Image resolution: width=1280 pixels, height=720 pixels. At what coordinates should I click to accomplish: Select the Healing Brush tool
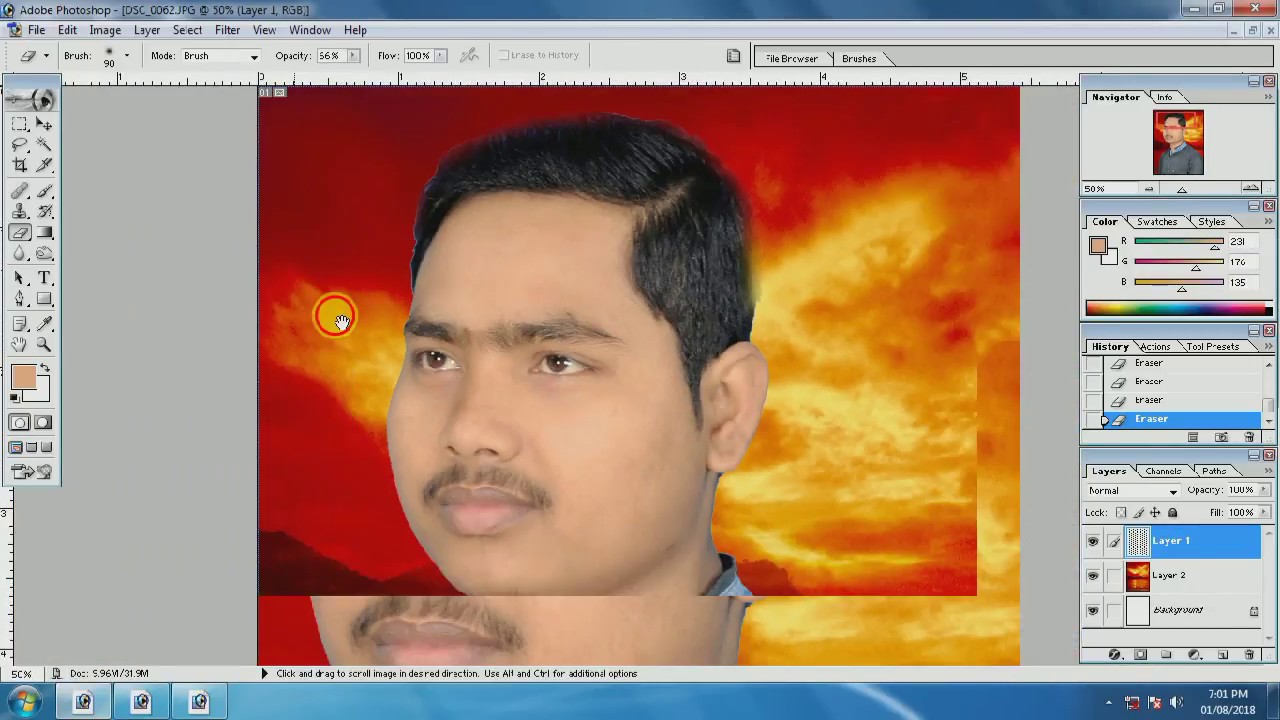pos(20,191)
